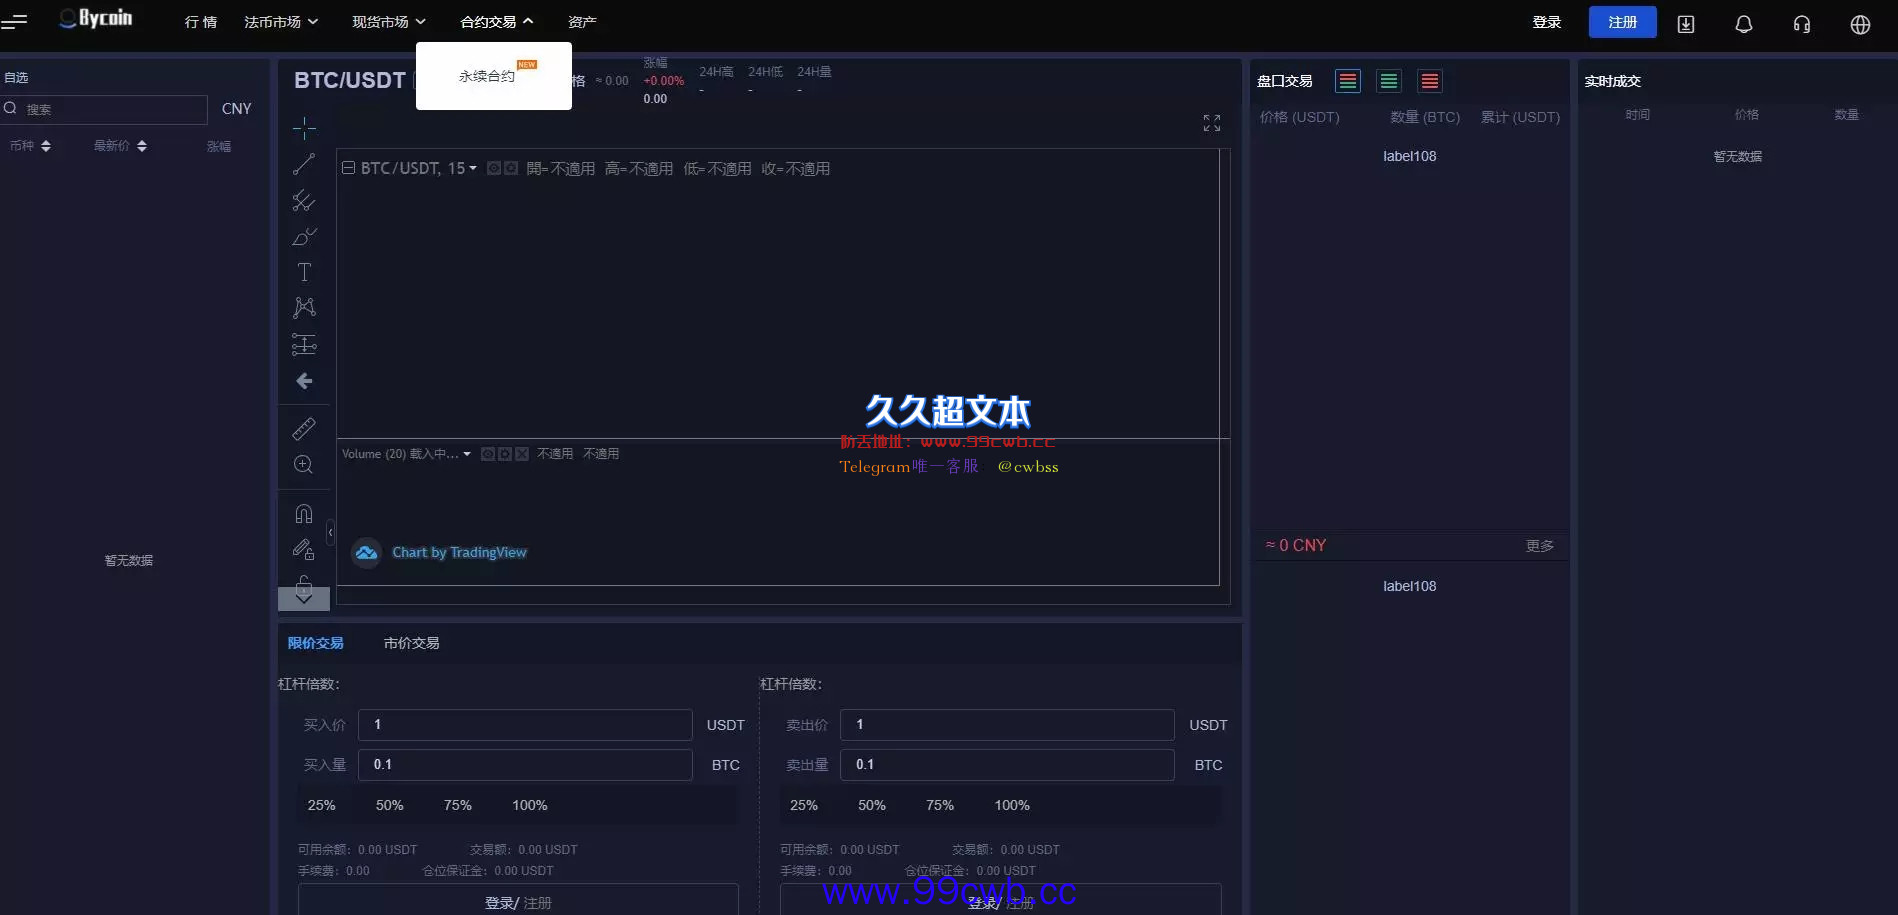
Task: Focus the 卖出量 amount input
Action: [x=1008, y=765]
